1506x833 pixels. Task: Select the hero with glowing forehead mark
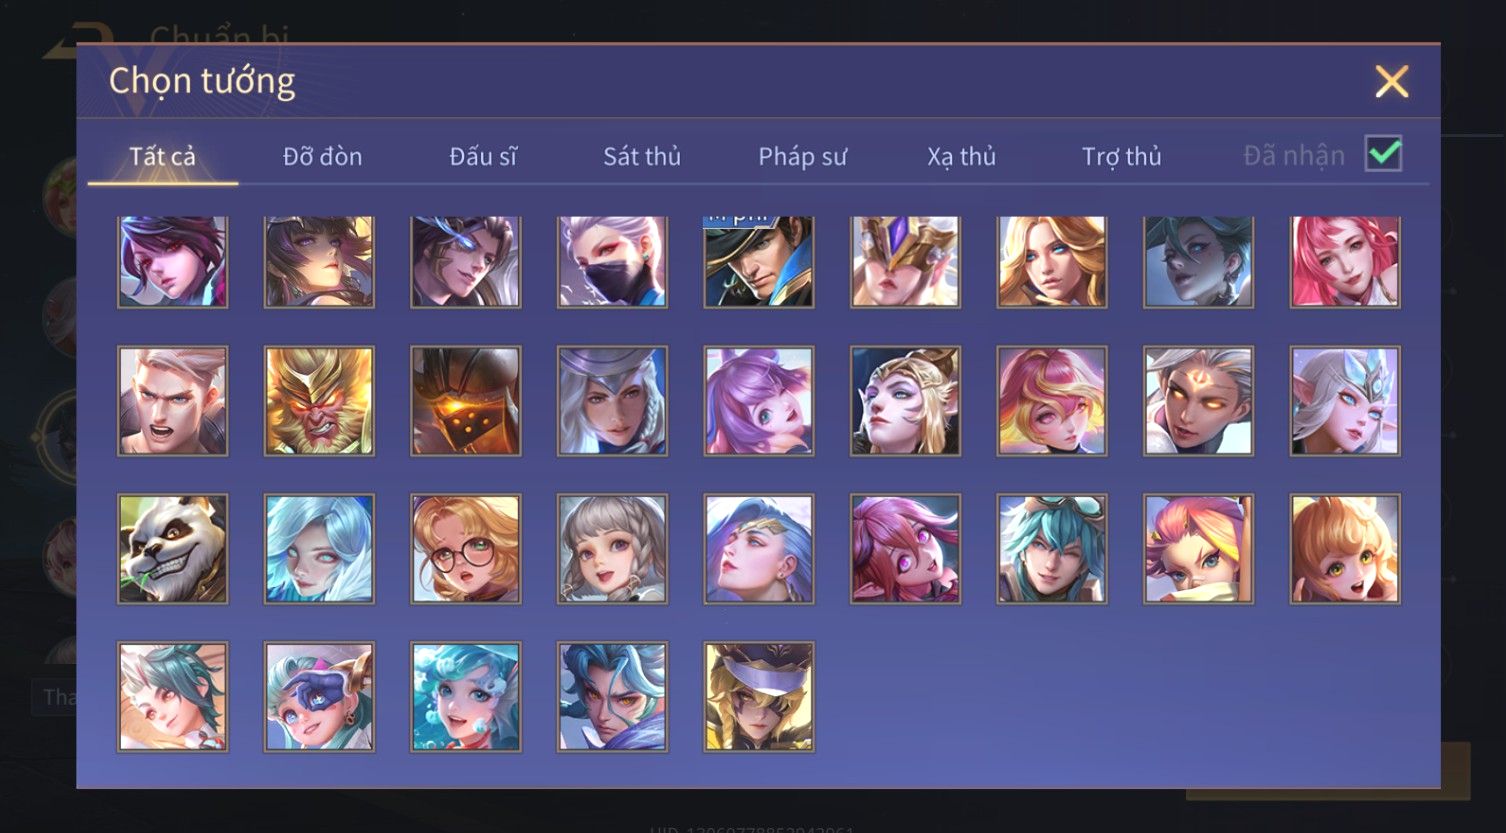(1198, 401)
